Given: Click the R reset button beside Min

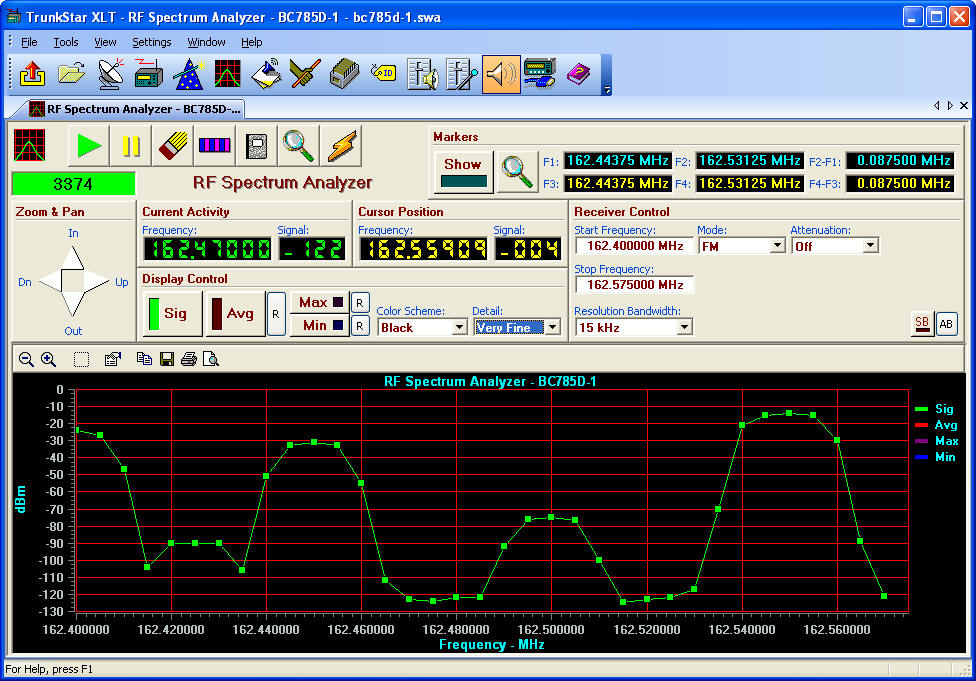Looking at the screenshot, I should pos(360,326).
